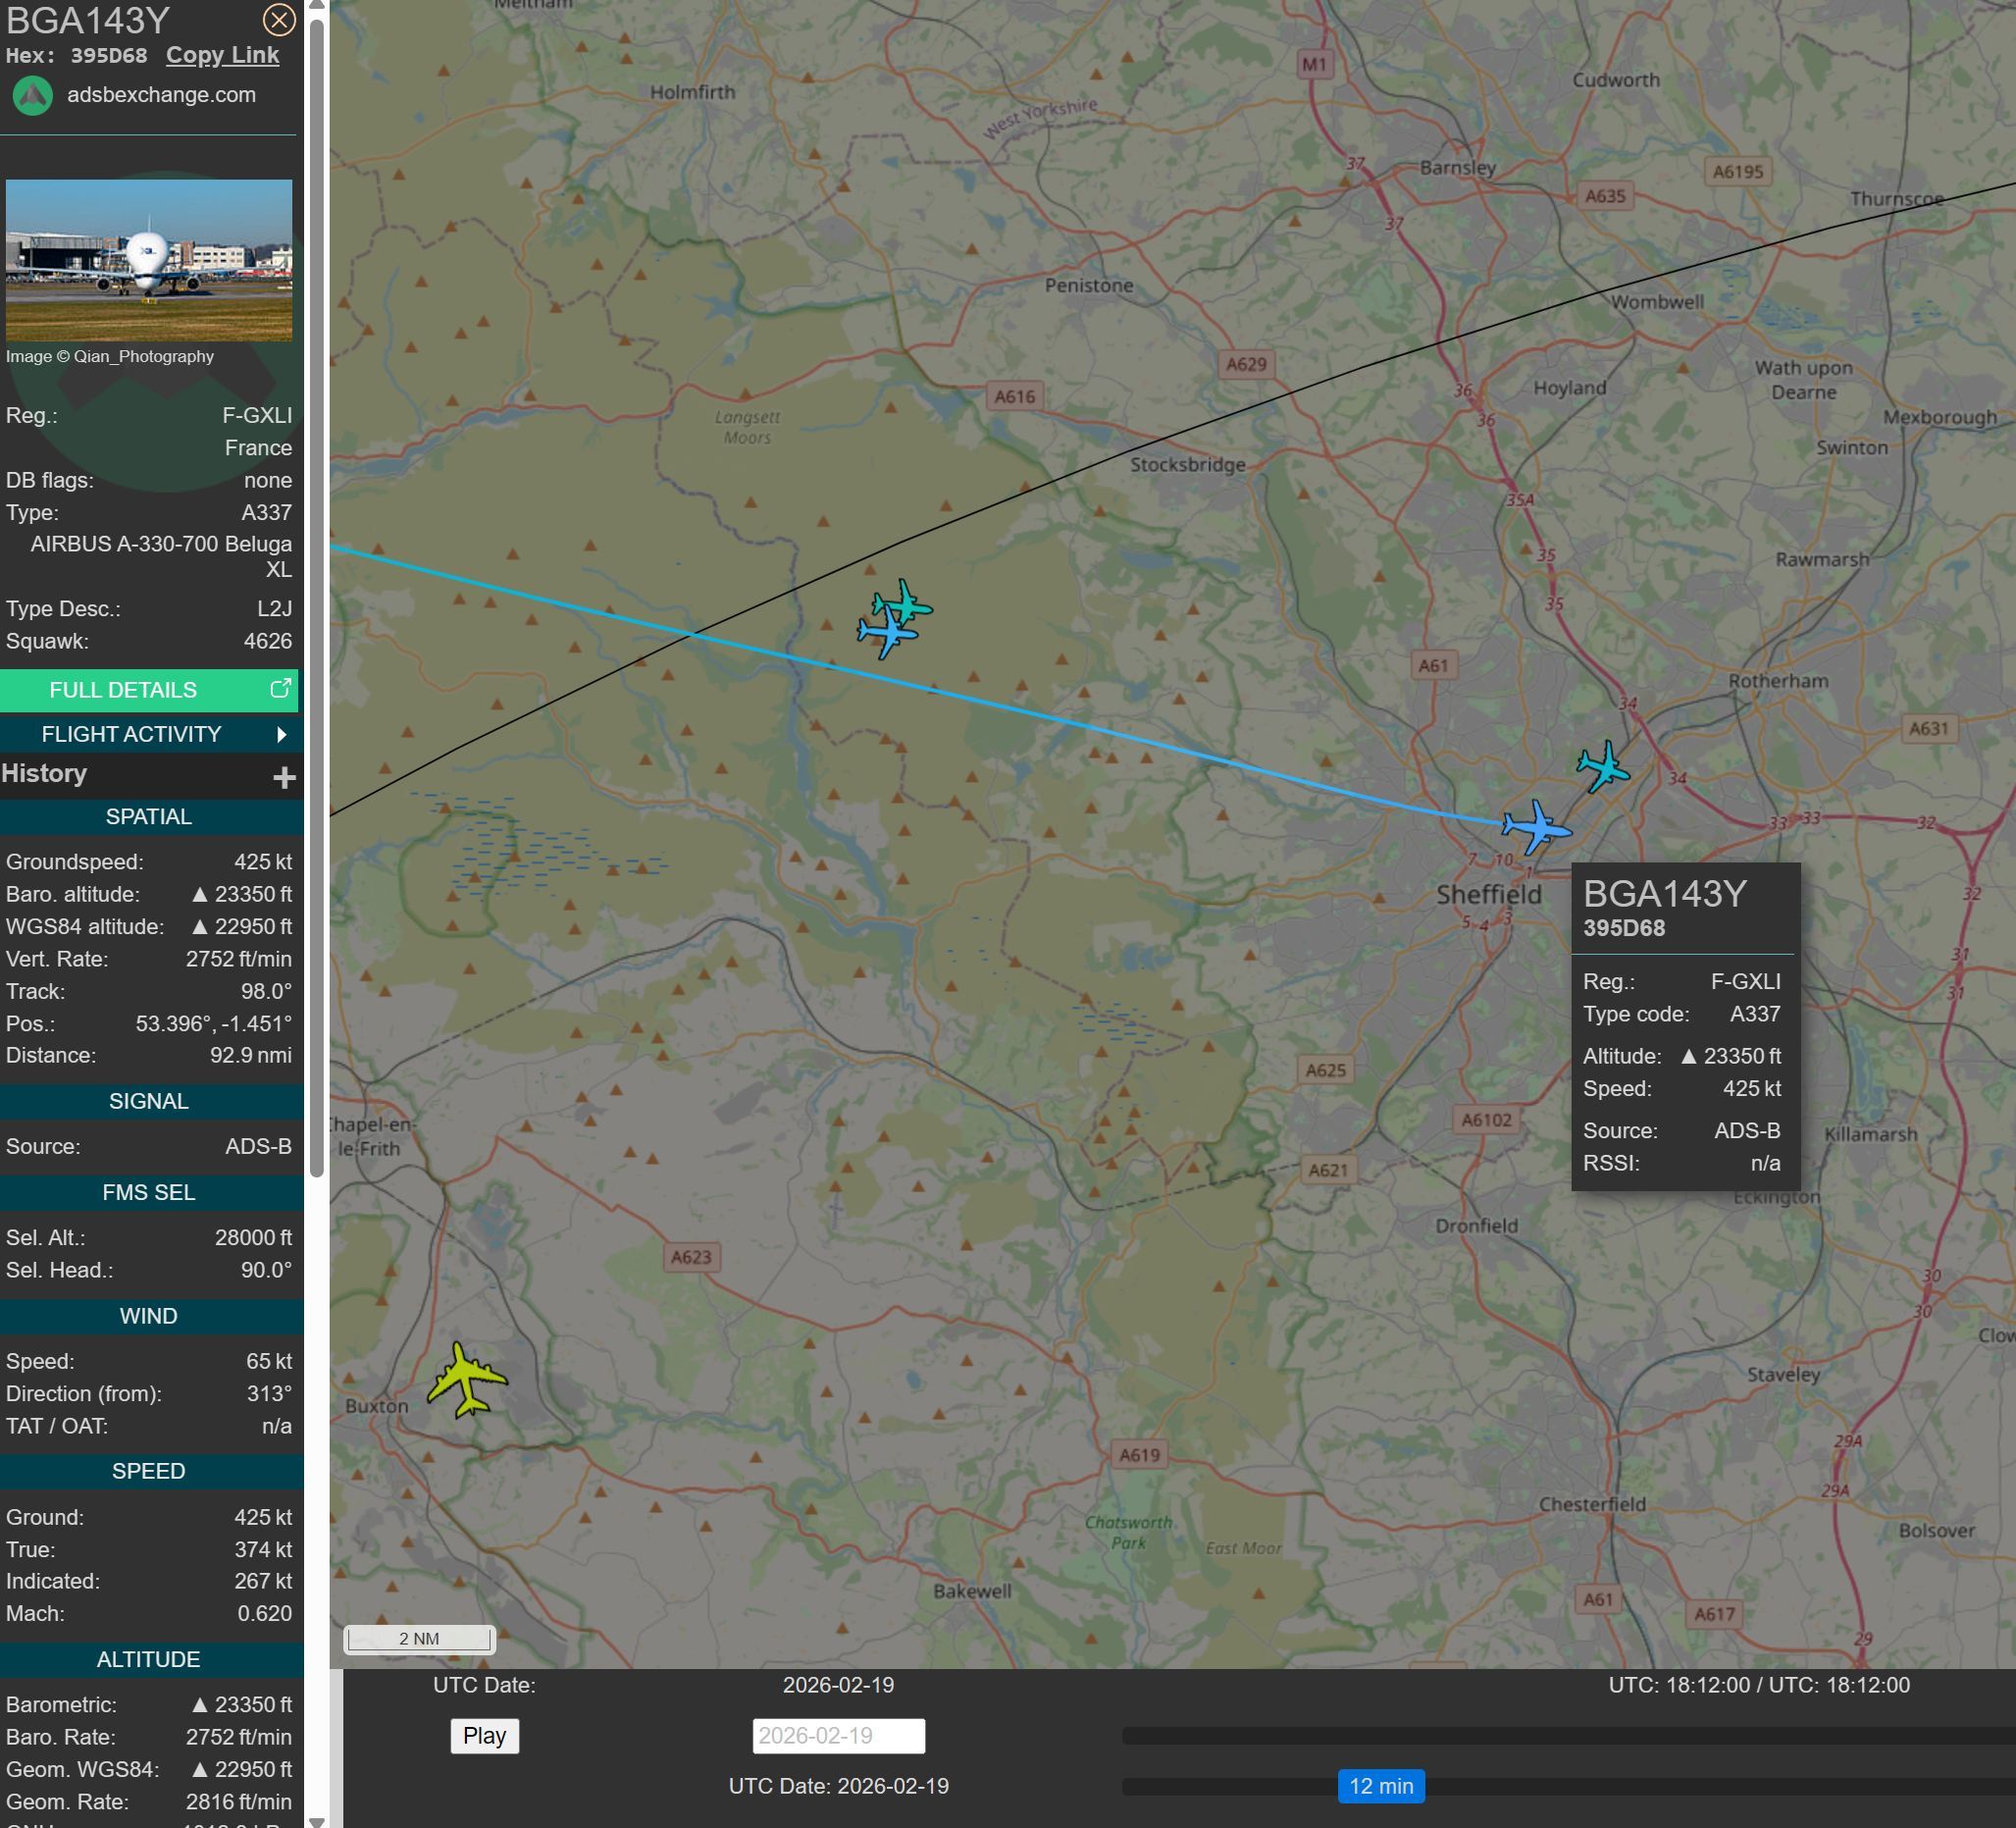Image resolution: width=2016 pixels, height=1828 pixels.
Task: Close the BGA143Y aircraft info panel
Action: [x=278, y=20]
